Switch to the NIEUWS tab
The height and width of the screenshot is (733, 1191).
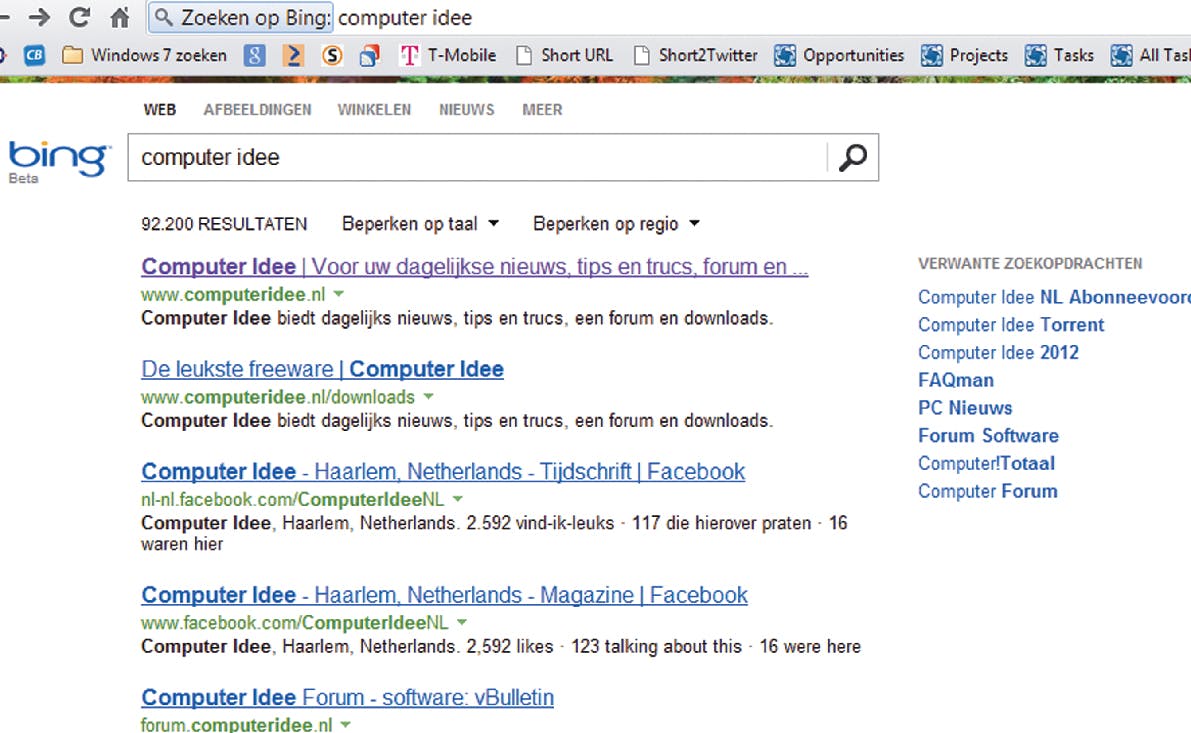tap(466, 110)
